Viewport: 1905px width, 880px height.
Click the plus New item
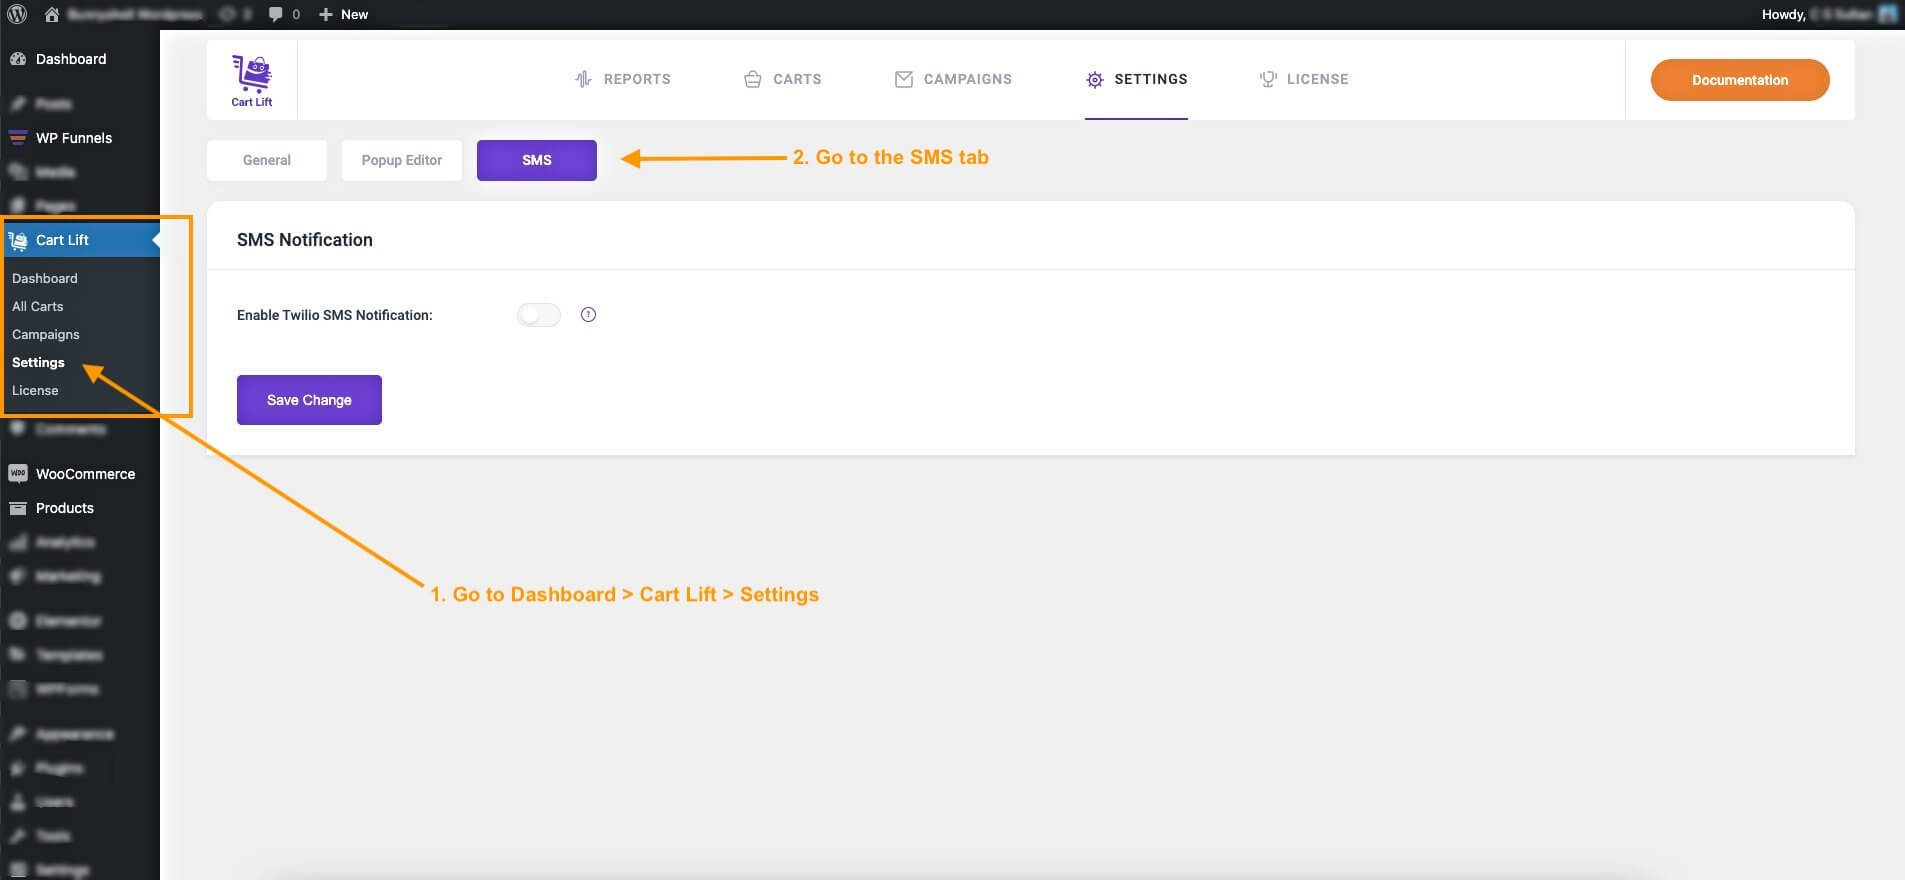[x=343, y=14]
